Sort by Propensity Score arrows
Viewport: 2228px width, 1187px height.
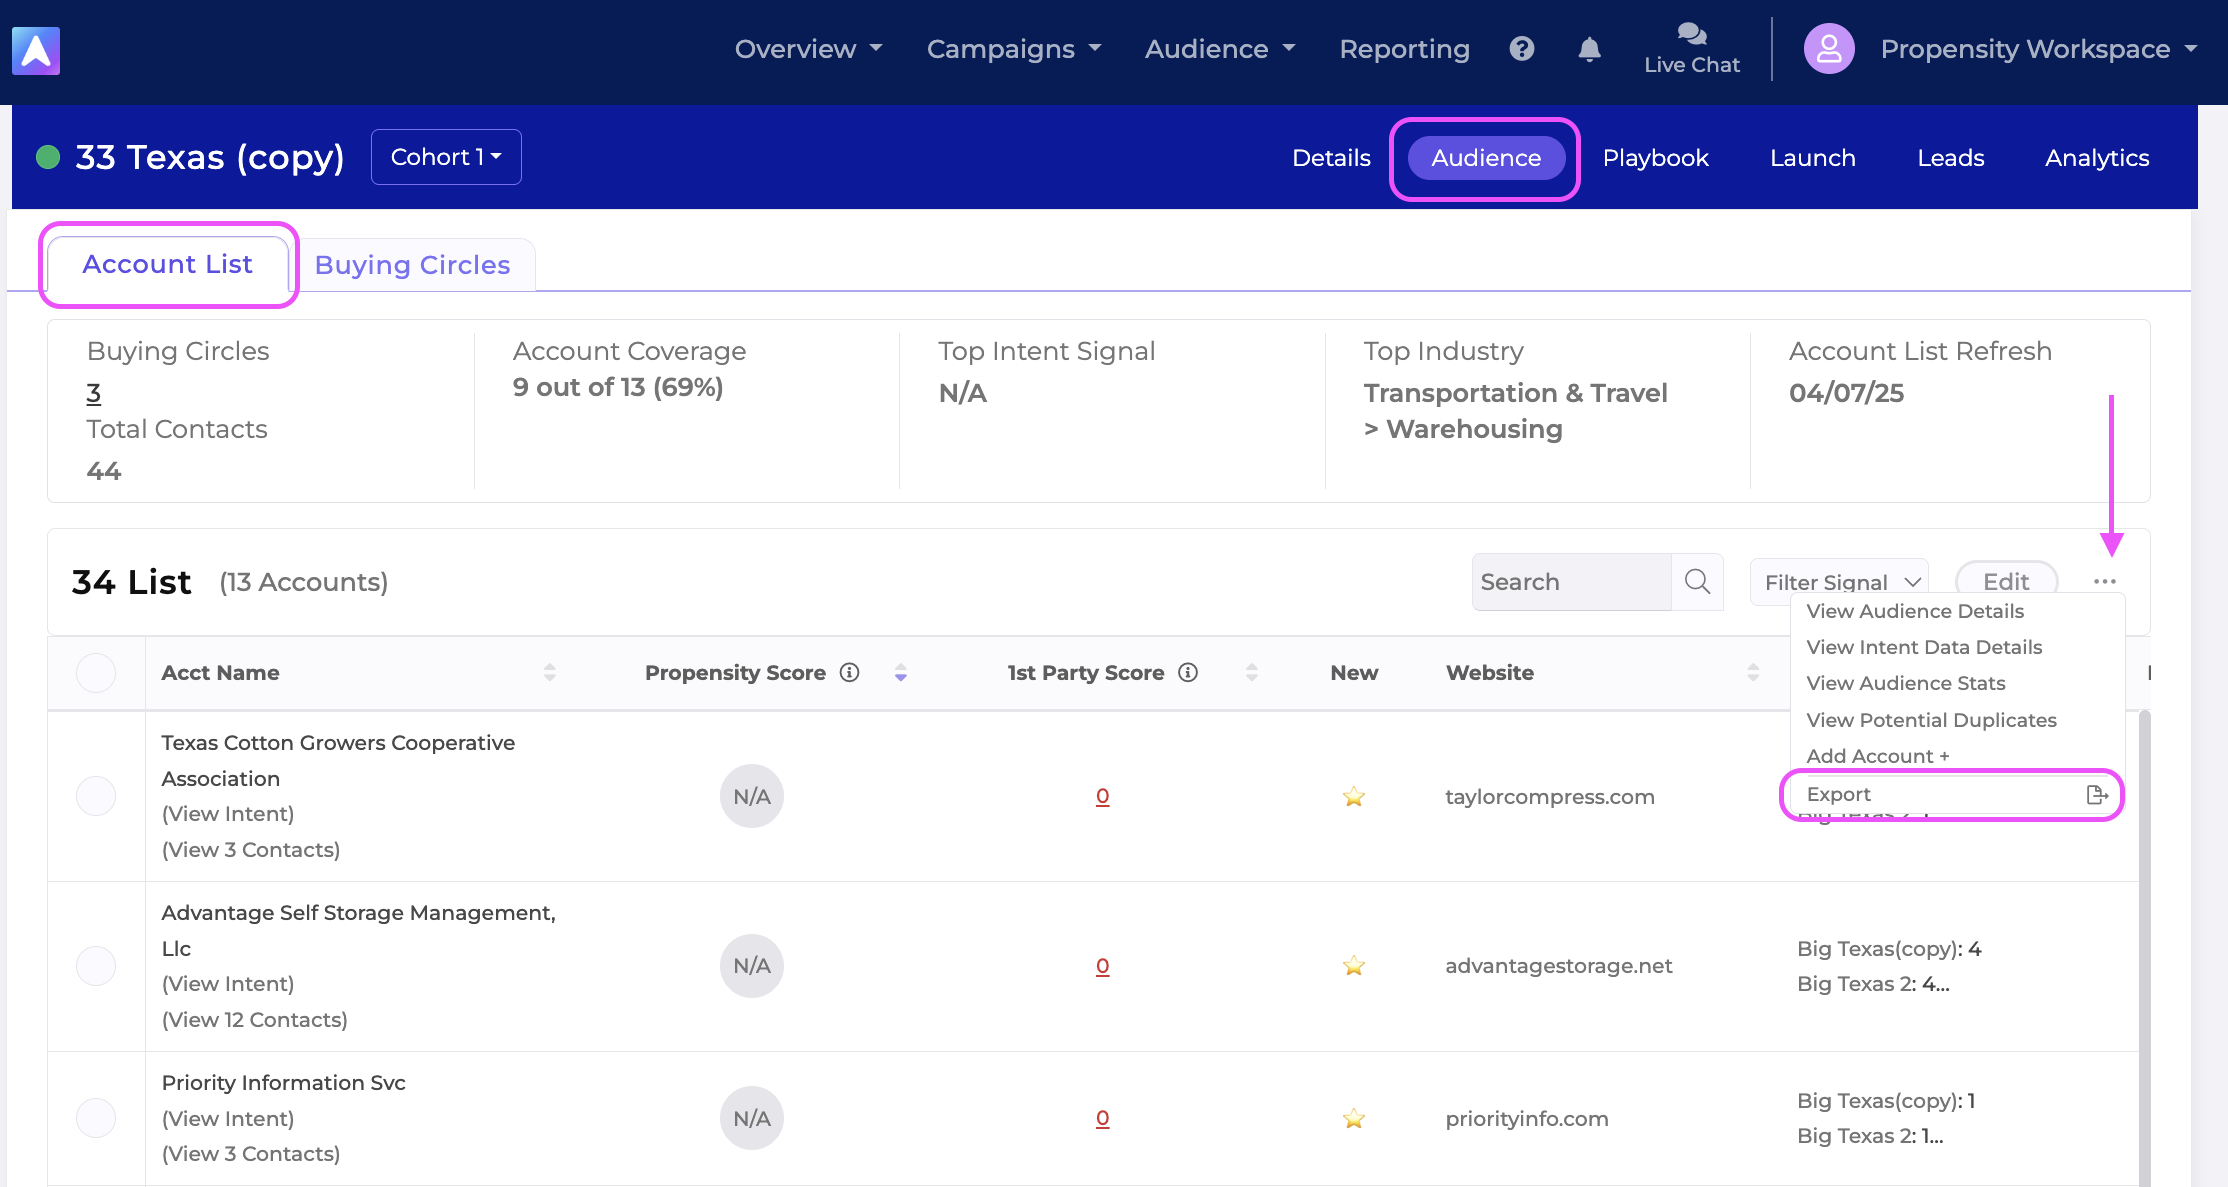point(901,672)
